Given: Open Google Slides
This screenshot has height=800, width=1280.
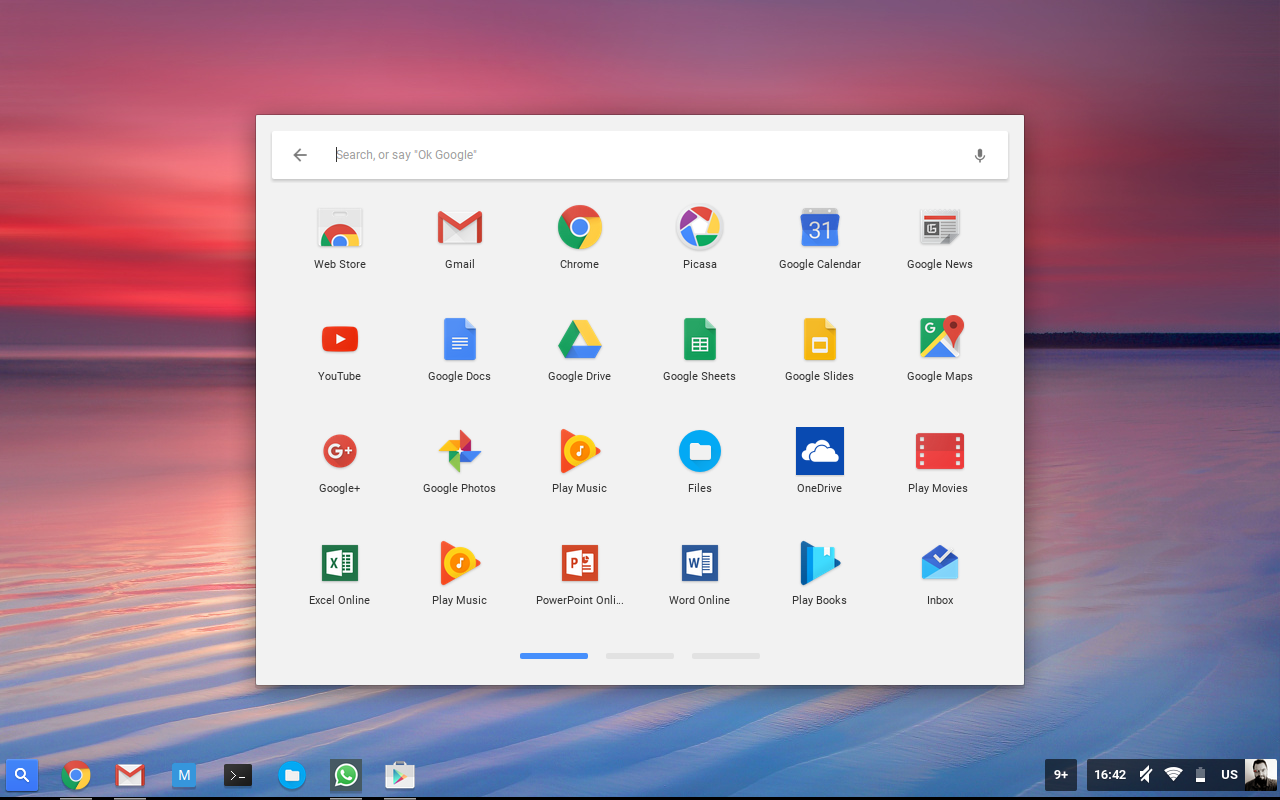Looking at the screenshot, I should [820, 350].
